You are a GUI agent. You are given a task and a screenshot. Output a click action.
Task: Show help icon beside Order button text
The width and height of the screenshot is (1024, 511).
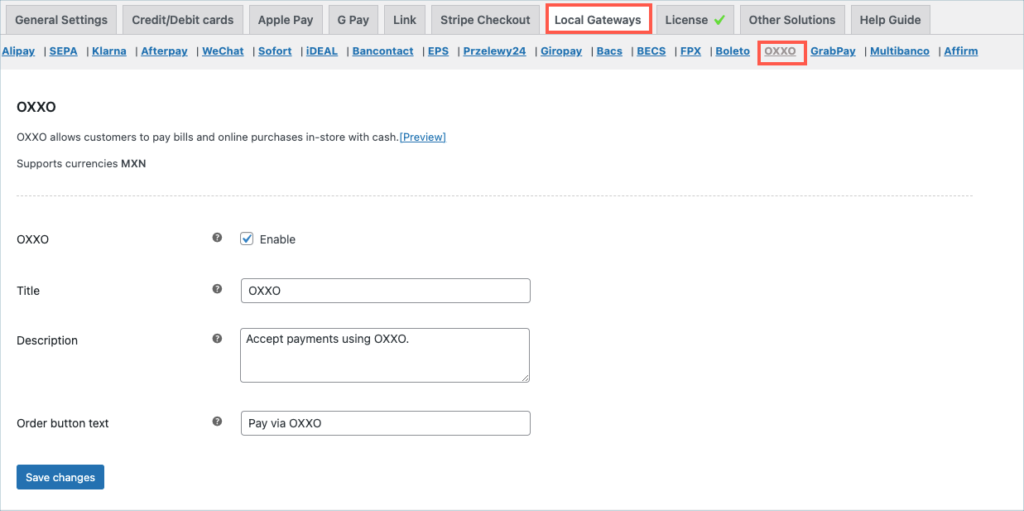[217, 421]
